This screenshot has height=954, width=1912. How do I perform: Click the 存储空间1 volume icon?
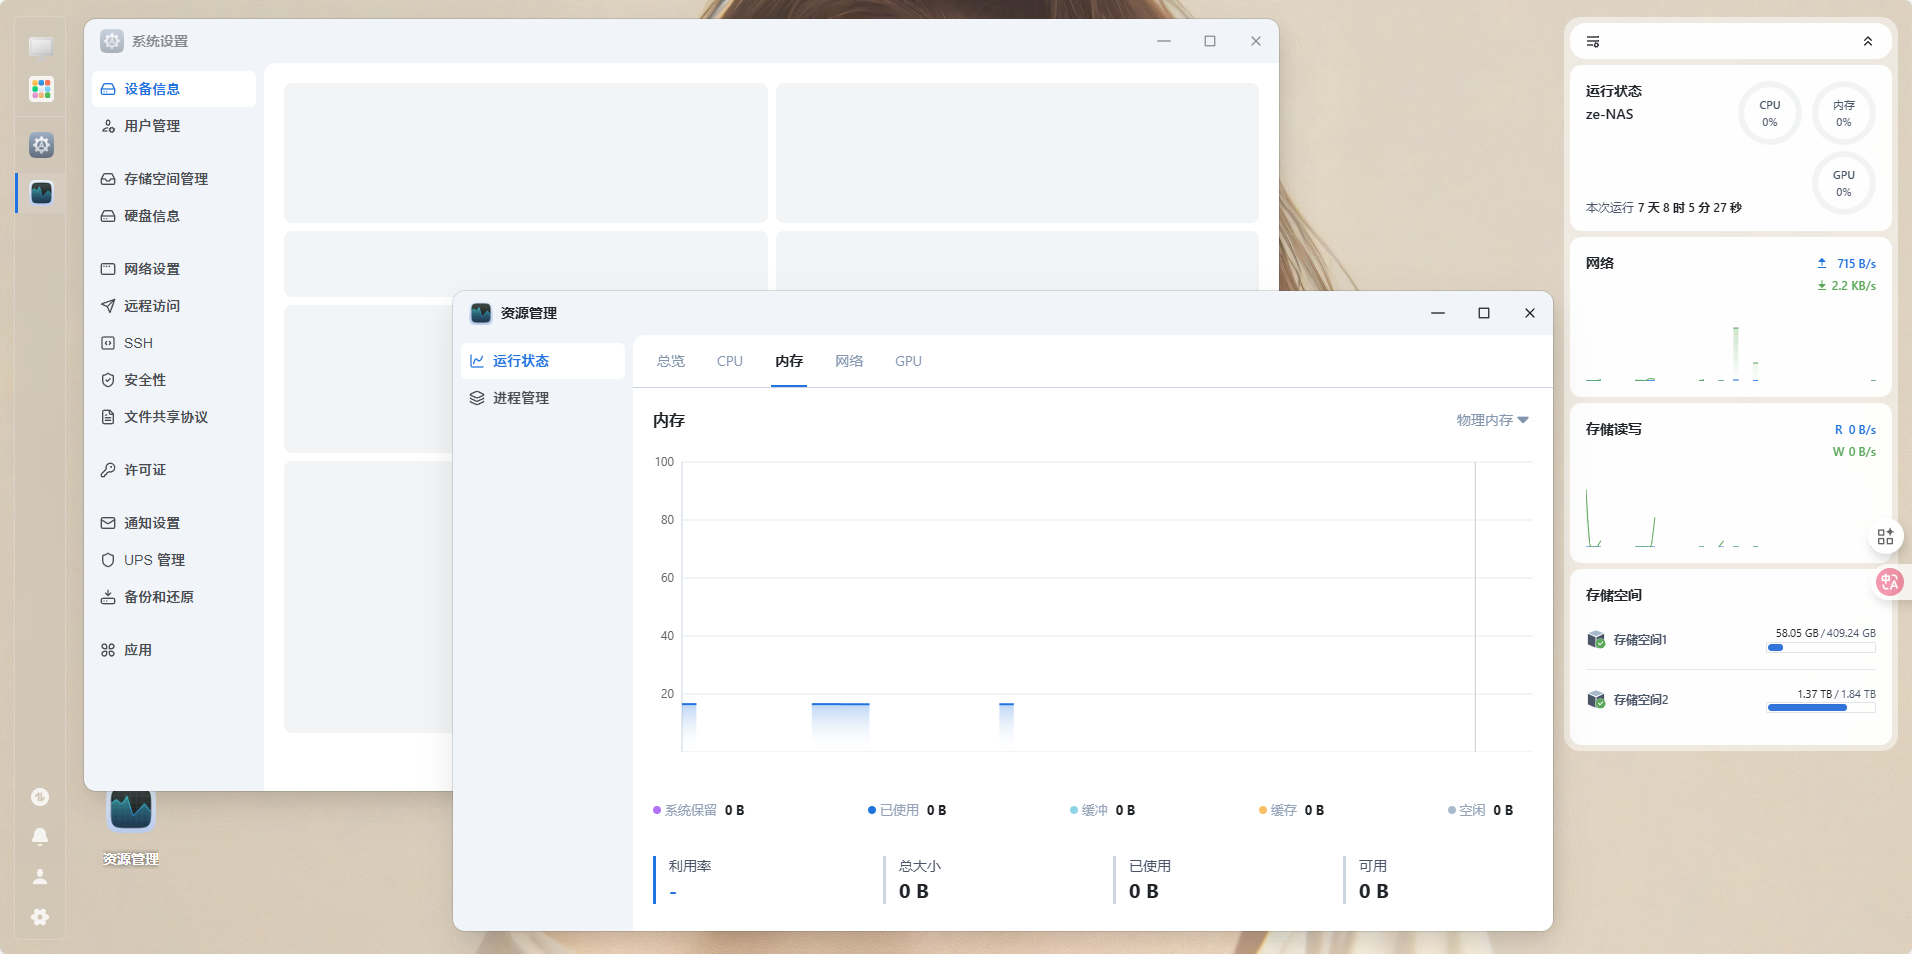coord(1596,640)
